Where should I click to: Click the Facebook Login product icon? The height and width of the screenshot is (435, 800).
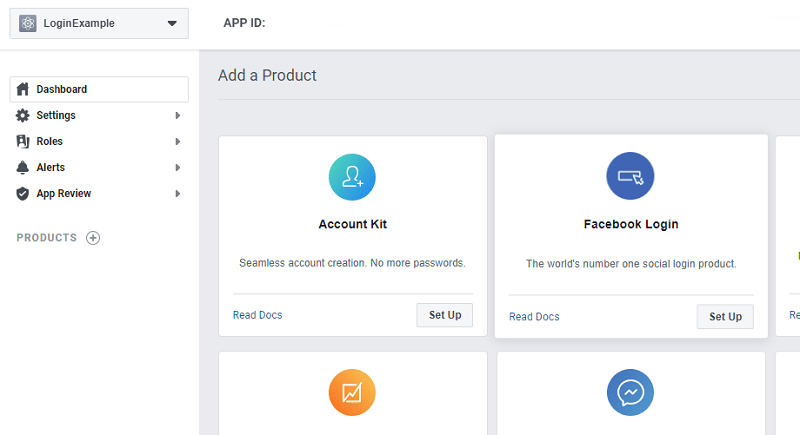630,176
